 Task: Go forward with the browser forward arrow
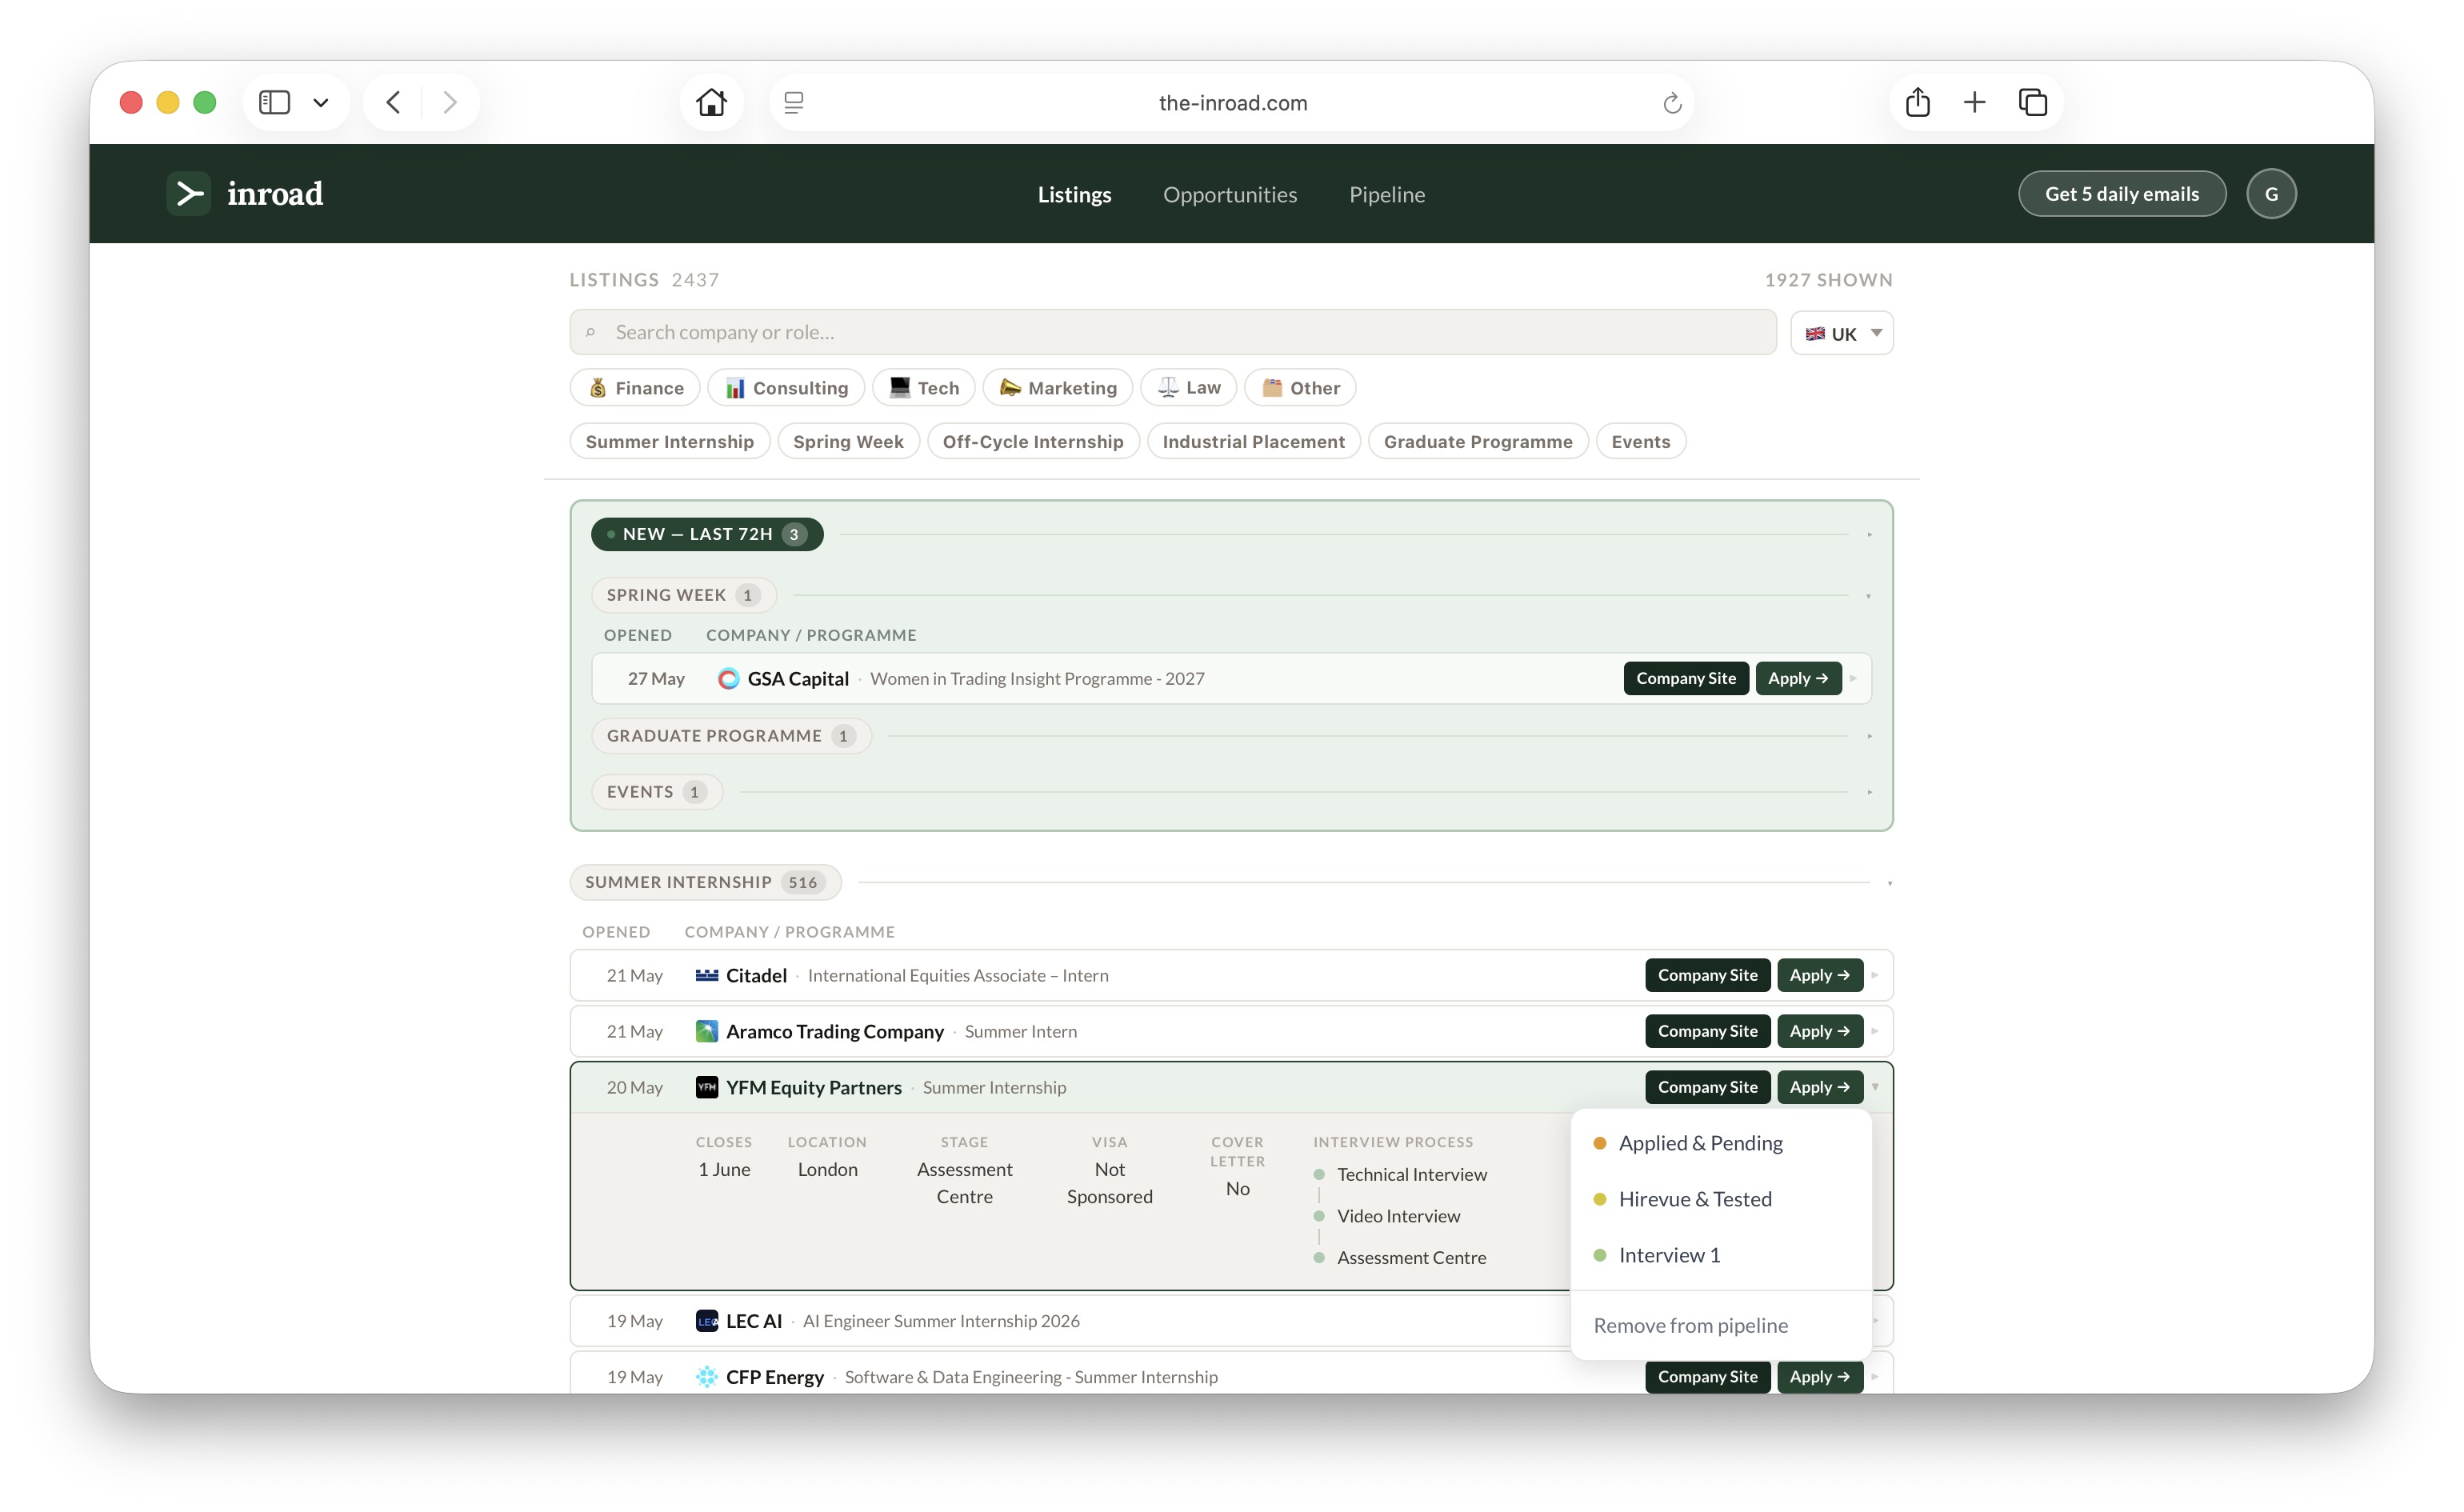(450, 102)
